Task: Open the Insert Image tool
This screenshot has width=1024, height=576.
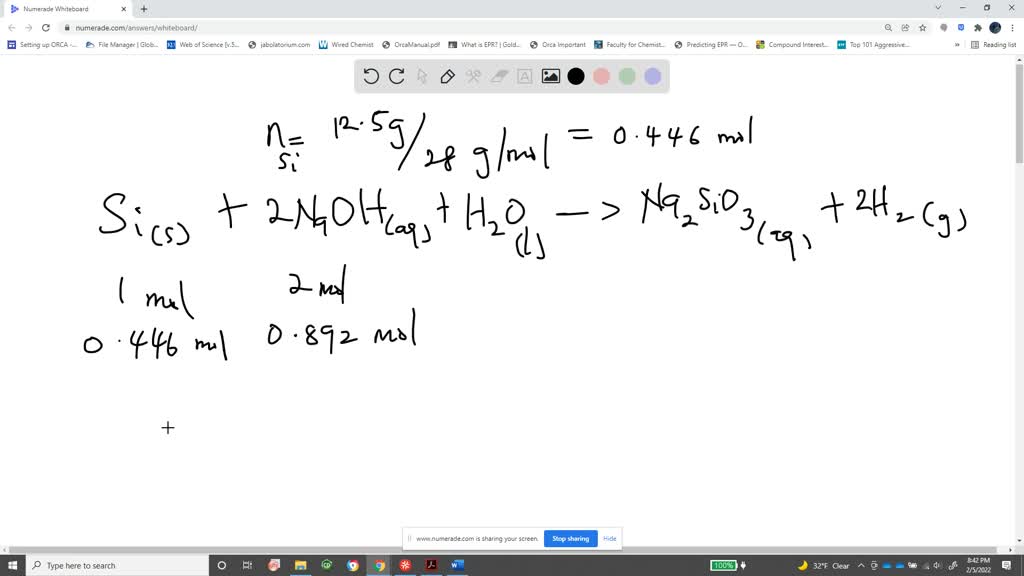Action: (x=550, y=76)
